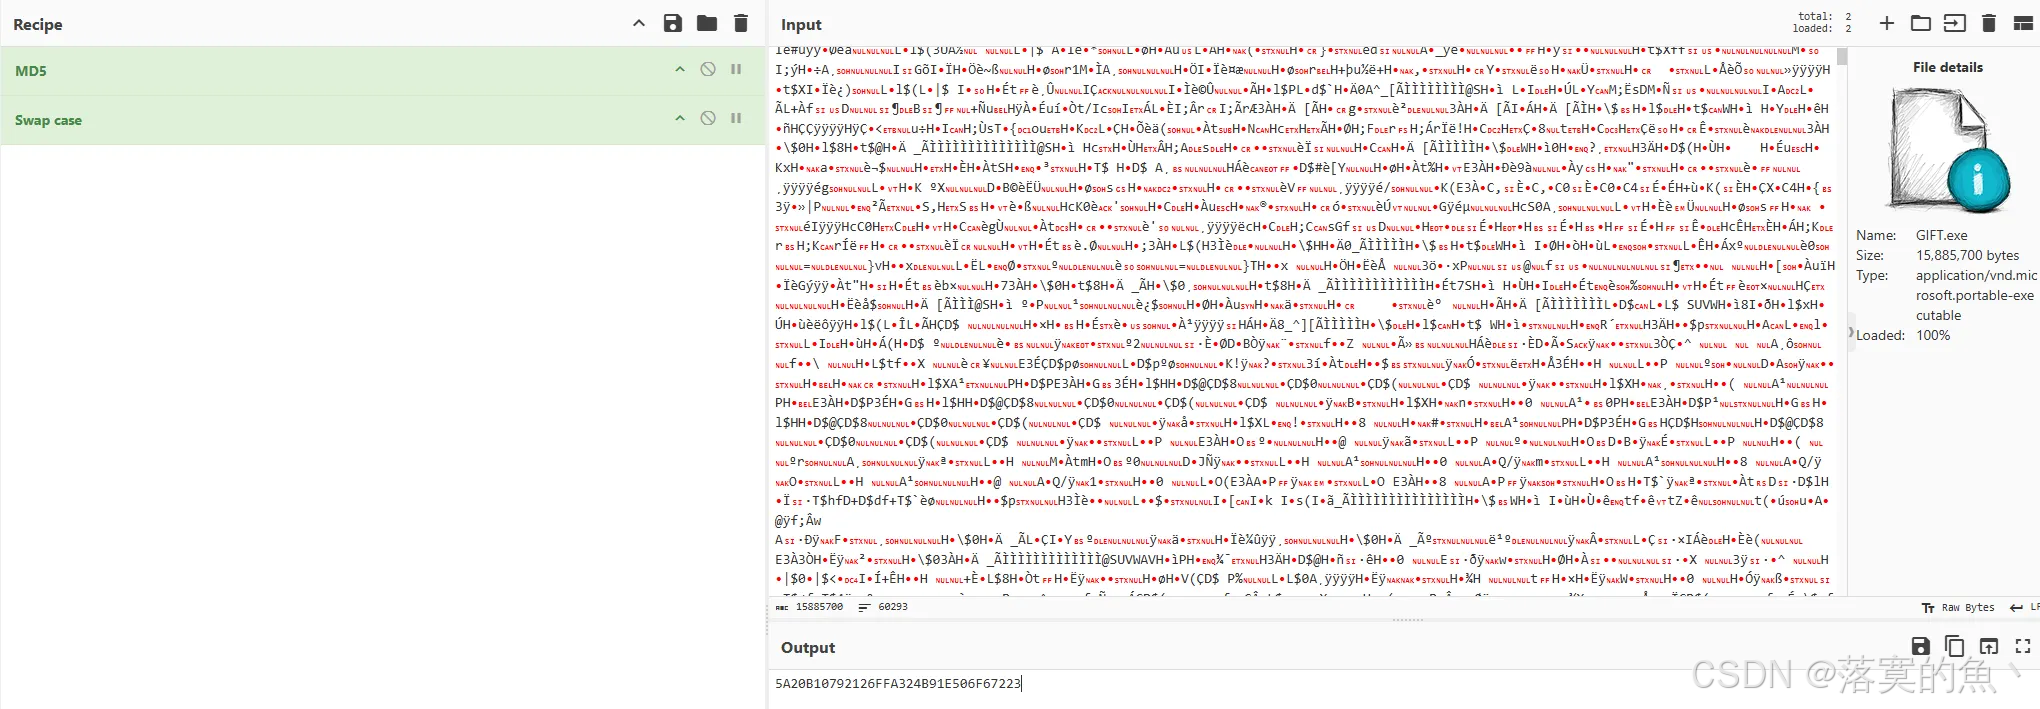
Task: Collapse the Swap case operation
Action: (x=680, y=118)
